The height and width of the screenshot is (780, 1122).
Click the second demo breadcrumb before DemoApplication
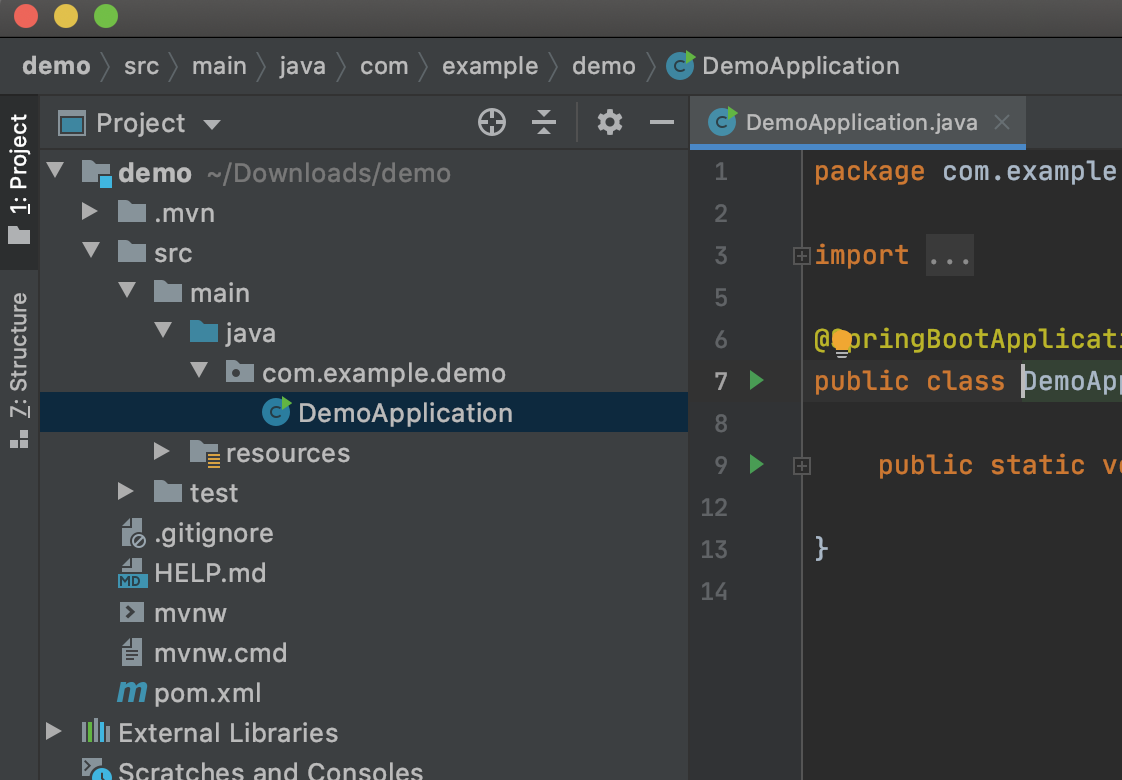coord(604,66)
